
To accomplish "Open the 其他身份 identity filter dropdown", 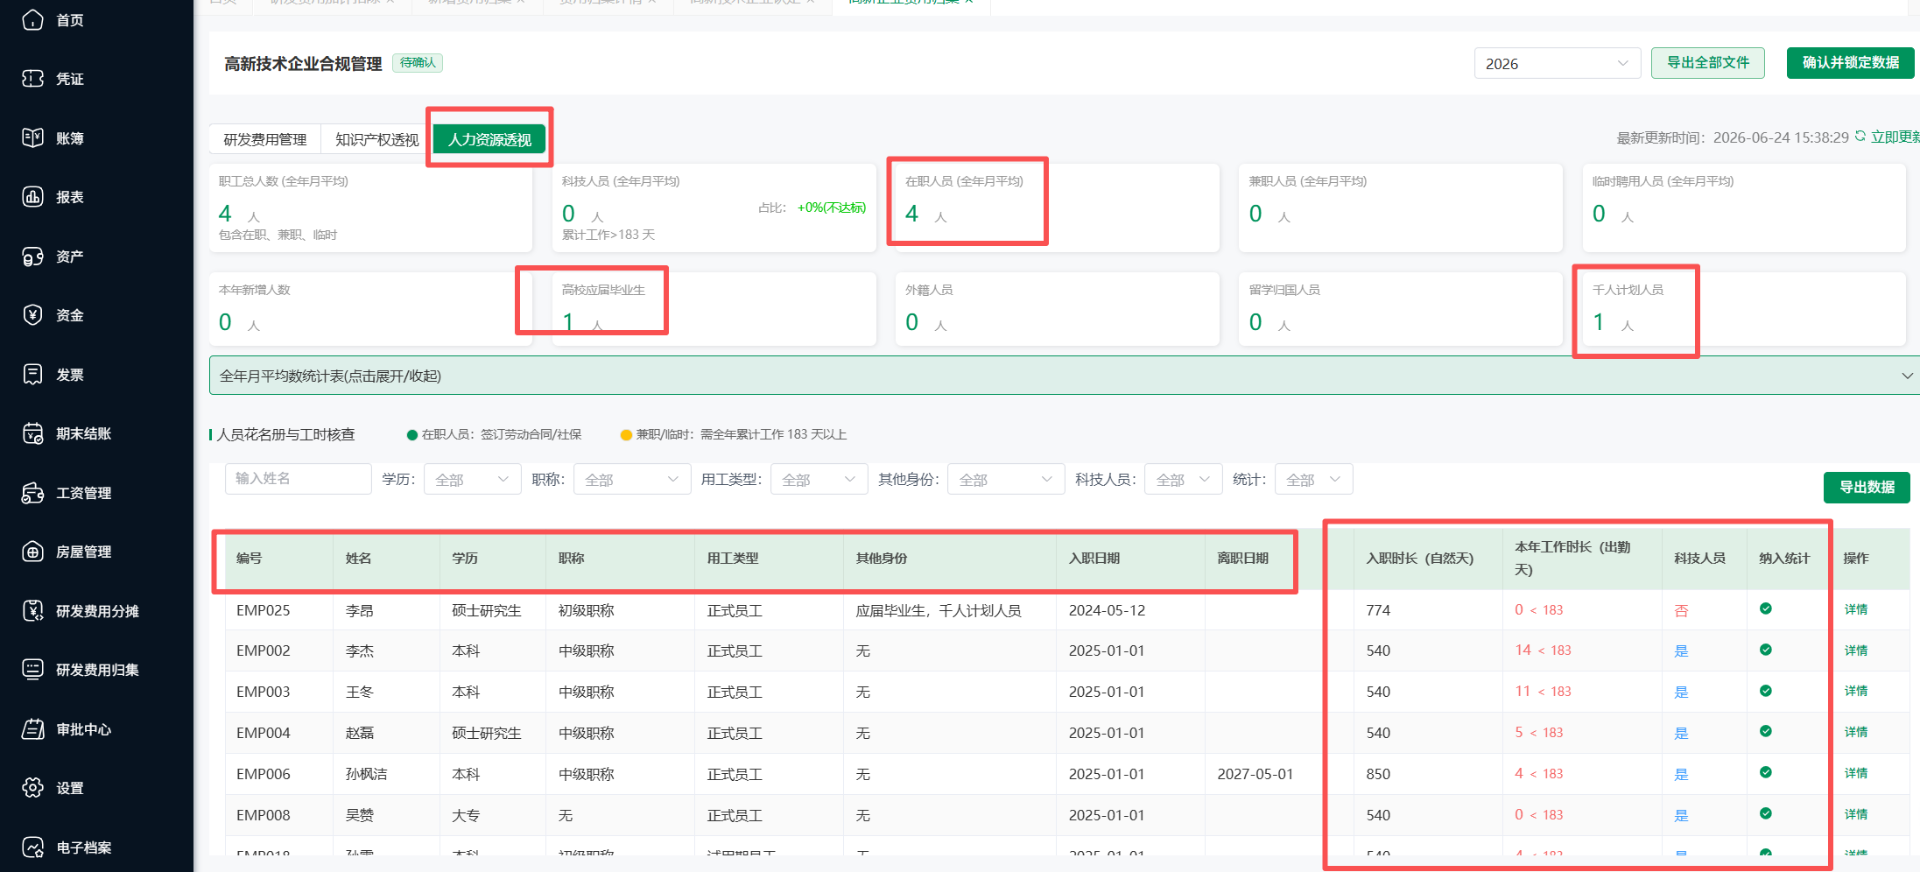I will (1006, 480).
